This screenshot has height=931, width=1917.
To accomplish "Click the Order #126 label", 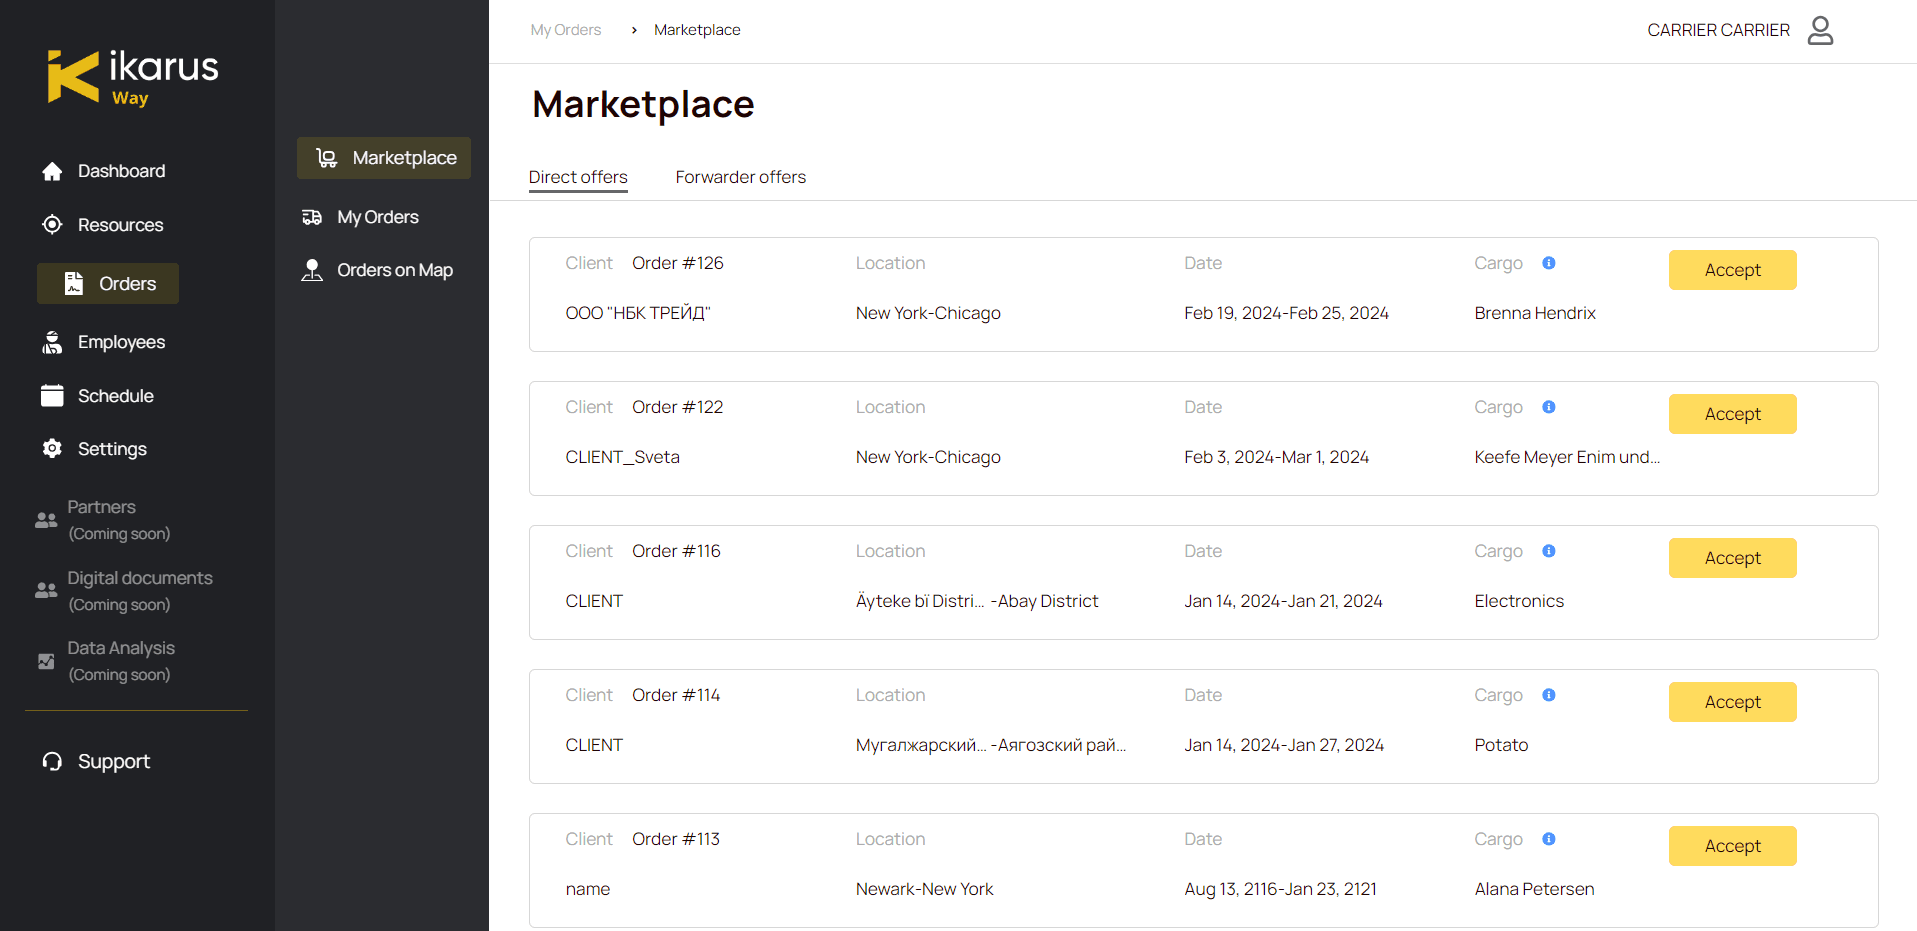I will pos(678,263).
